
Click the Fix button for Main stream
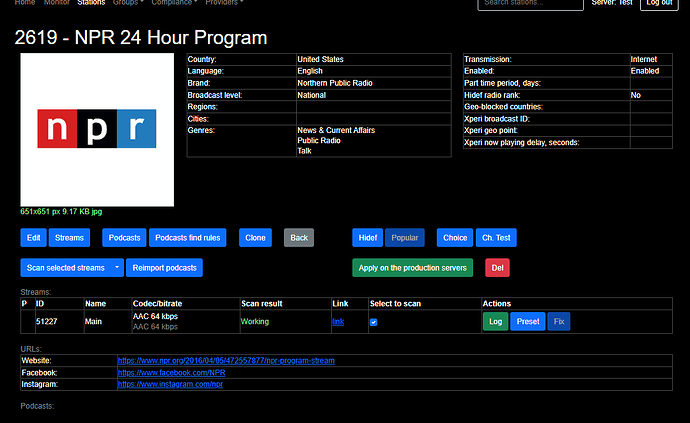click(559, 321)
